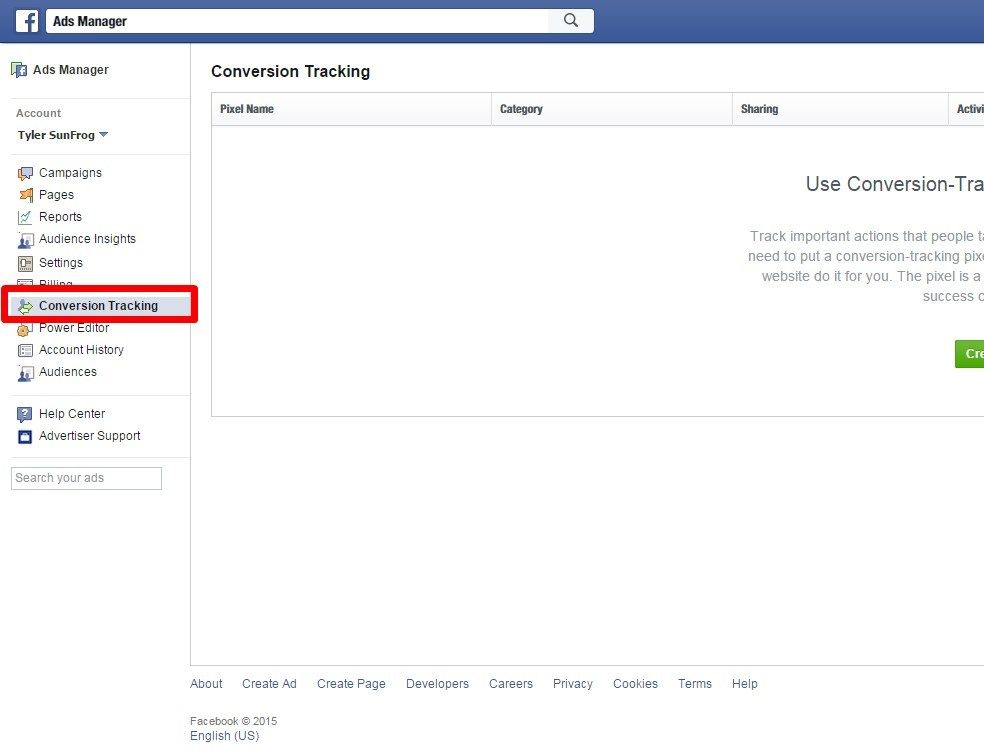Viewport: 984px width, 753px height.
Task: Open Conversion Tracking in the sidebar
Action: [x=98, y=306]
